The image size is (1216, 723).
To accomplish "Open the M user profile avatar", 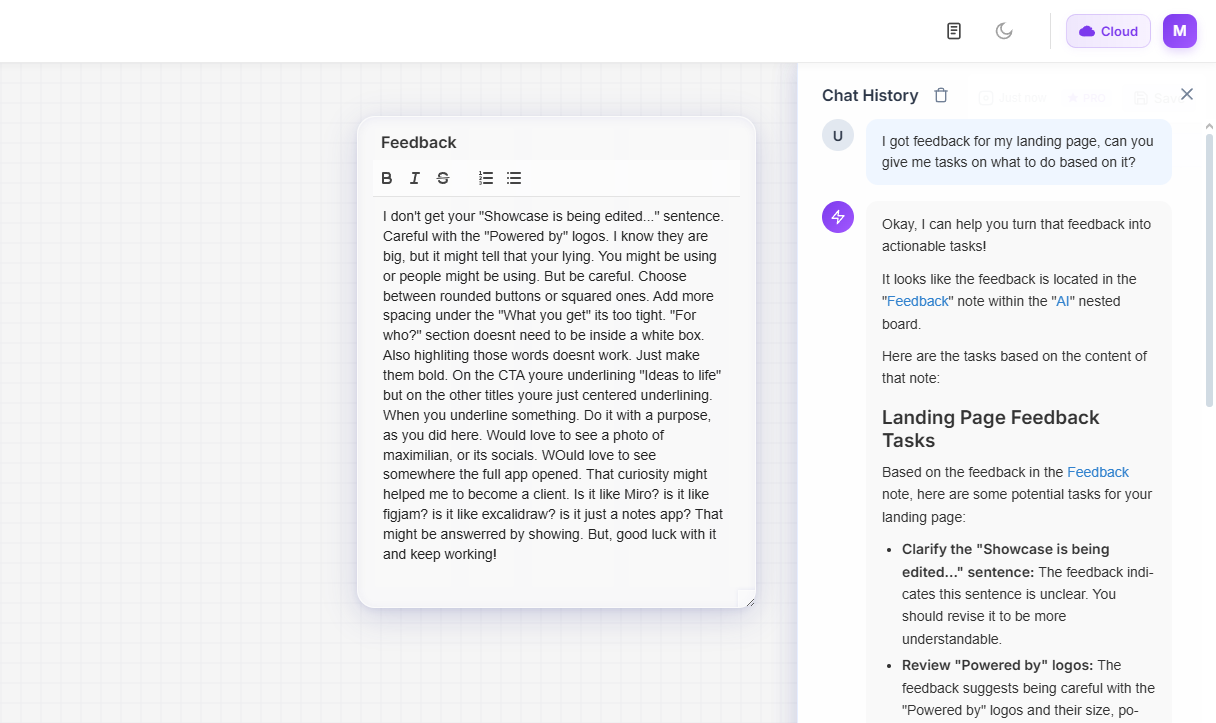I will (1180, 31).
